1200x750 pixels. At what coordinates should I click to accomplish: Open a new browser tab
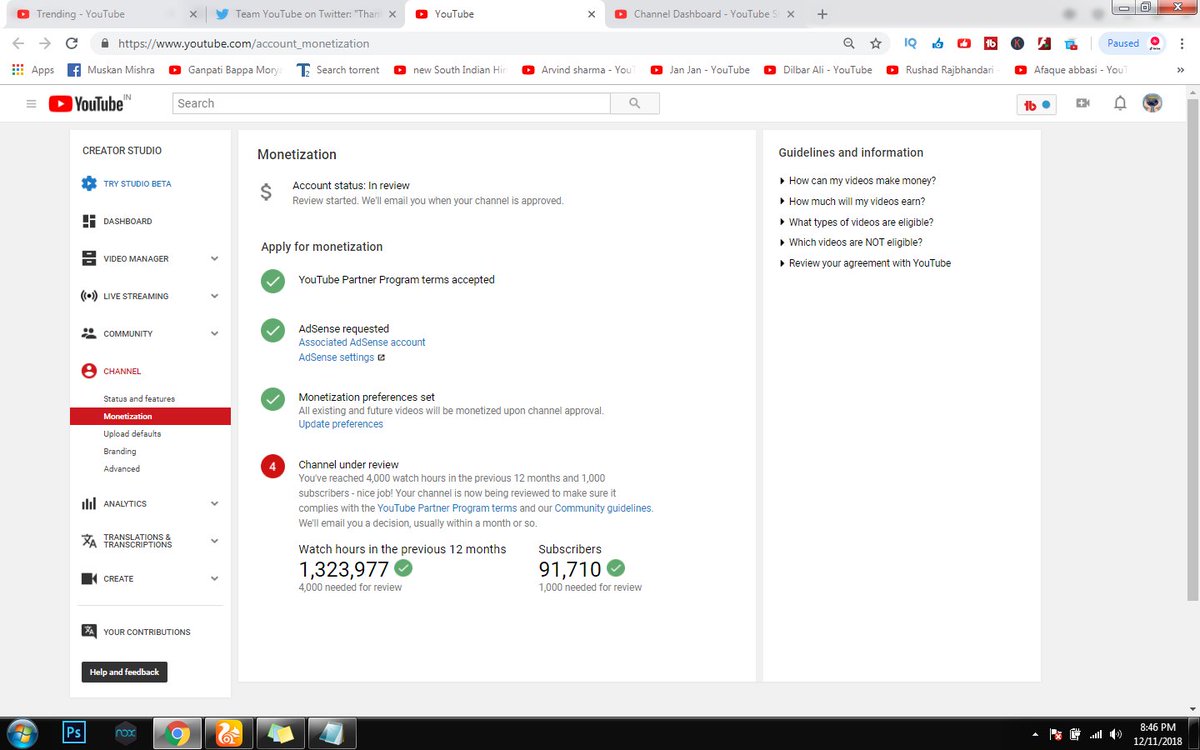[822, 14]
